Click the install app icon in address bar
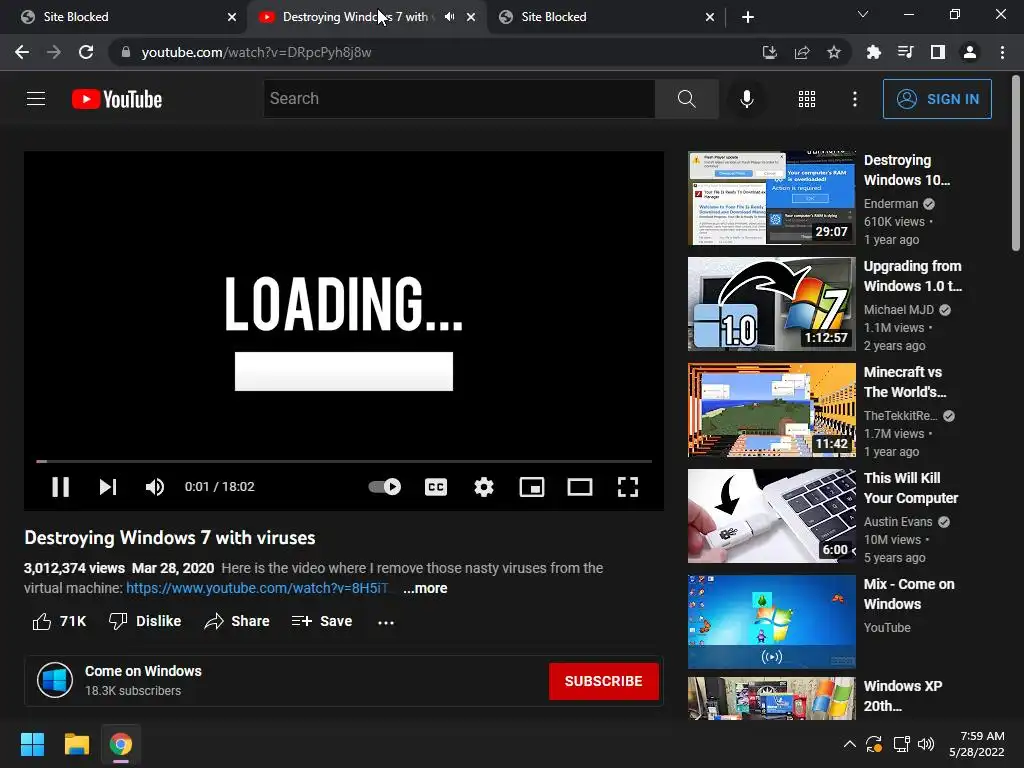1024x768 pixels. coord(769,52)
